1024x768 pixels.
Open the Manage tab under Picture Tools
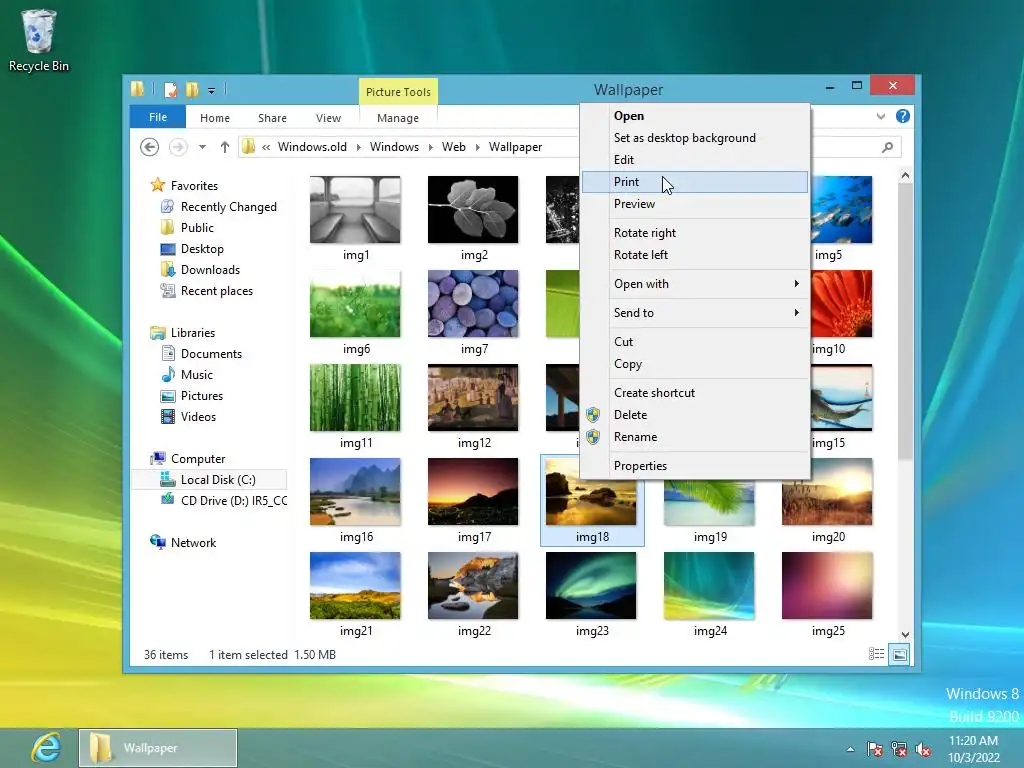point(398,118)
